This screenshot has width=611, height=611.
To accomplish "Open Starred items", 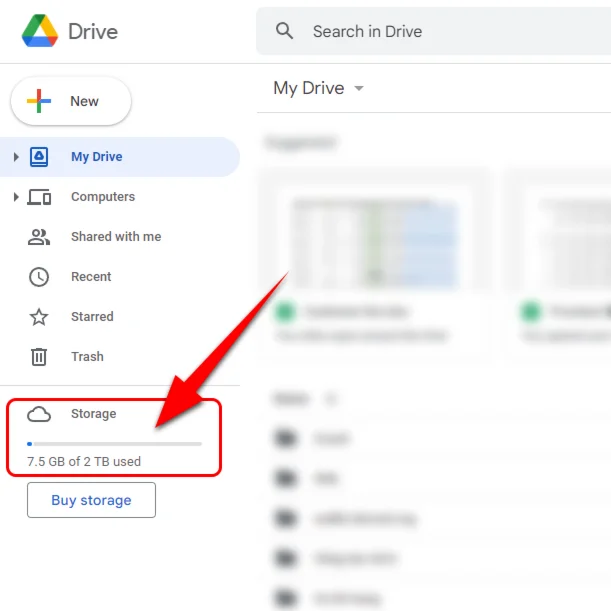I will (92, 316).
